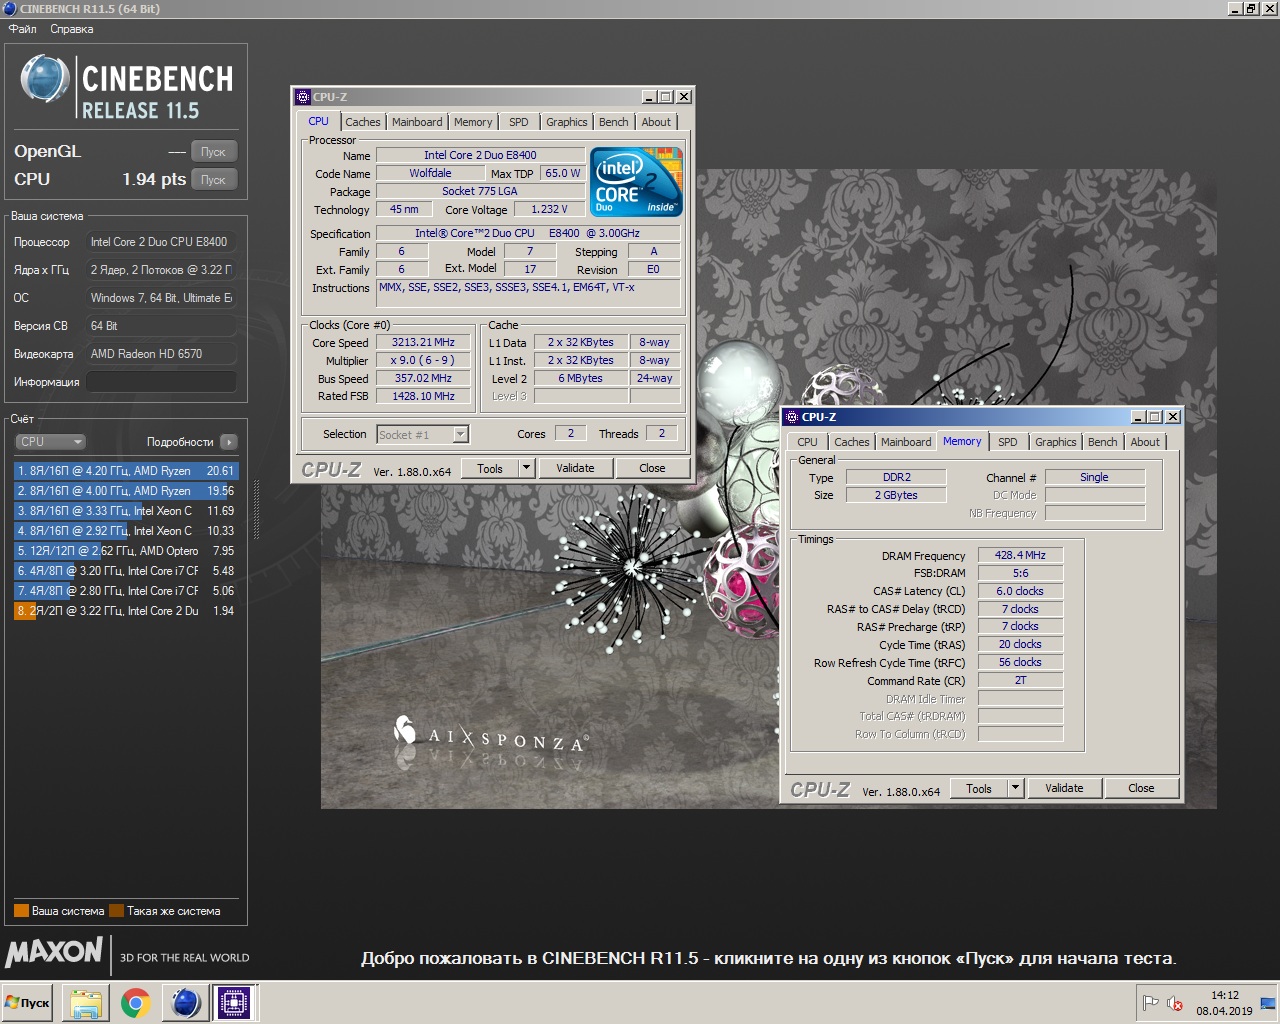Click the first CPU-Z window title icon
Image resolution: width=1280 pixels, height=1024 pixels.
(303, 97)
